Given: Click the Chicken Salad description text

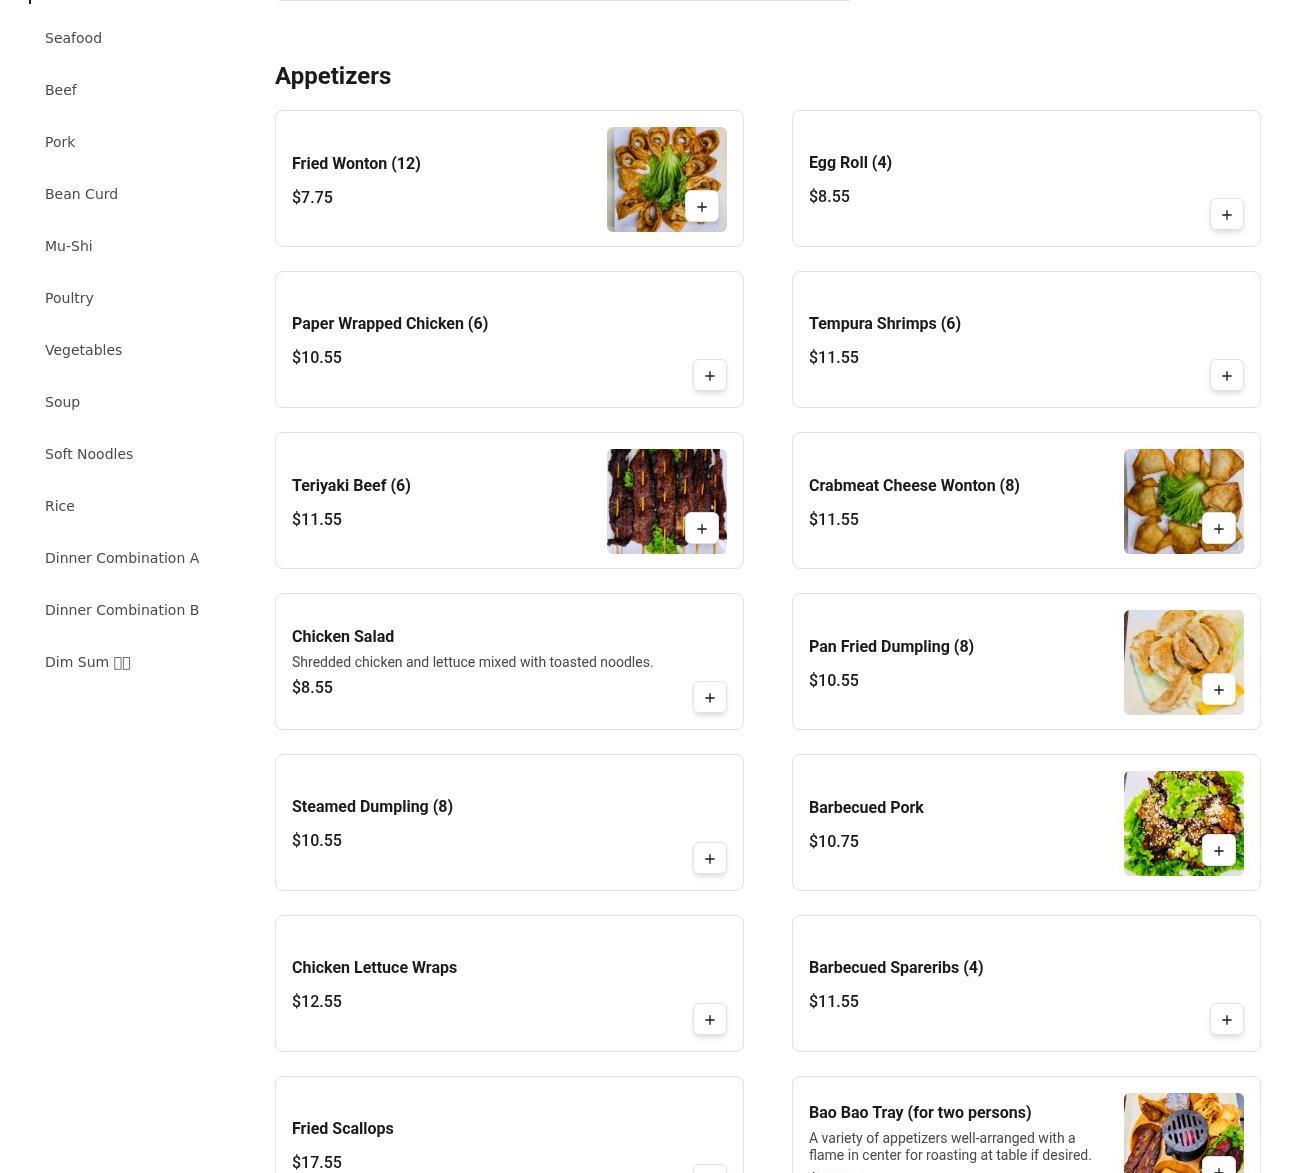Looking at the screenshot, I should [472, 662].
